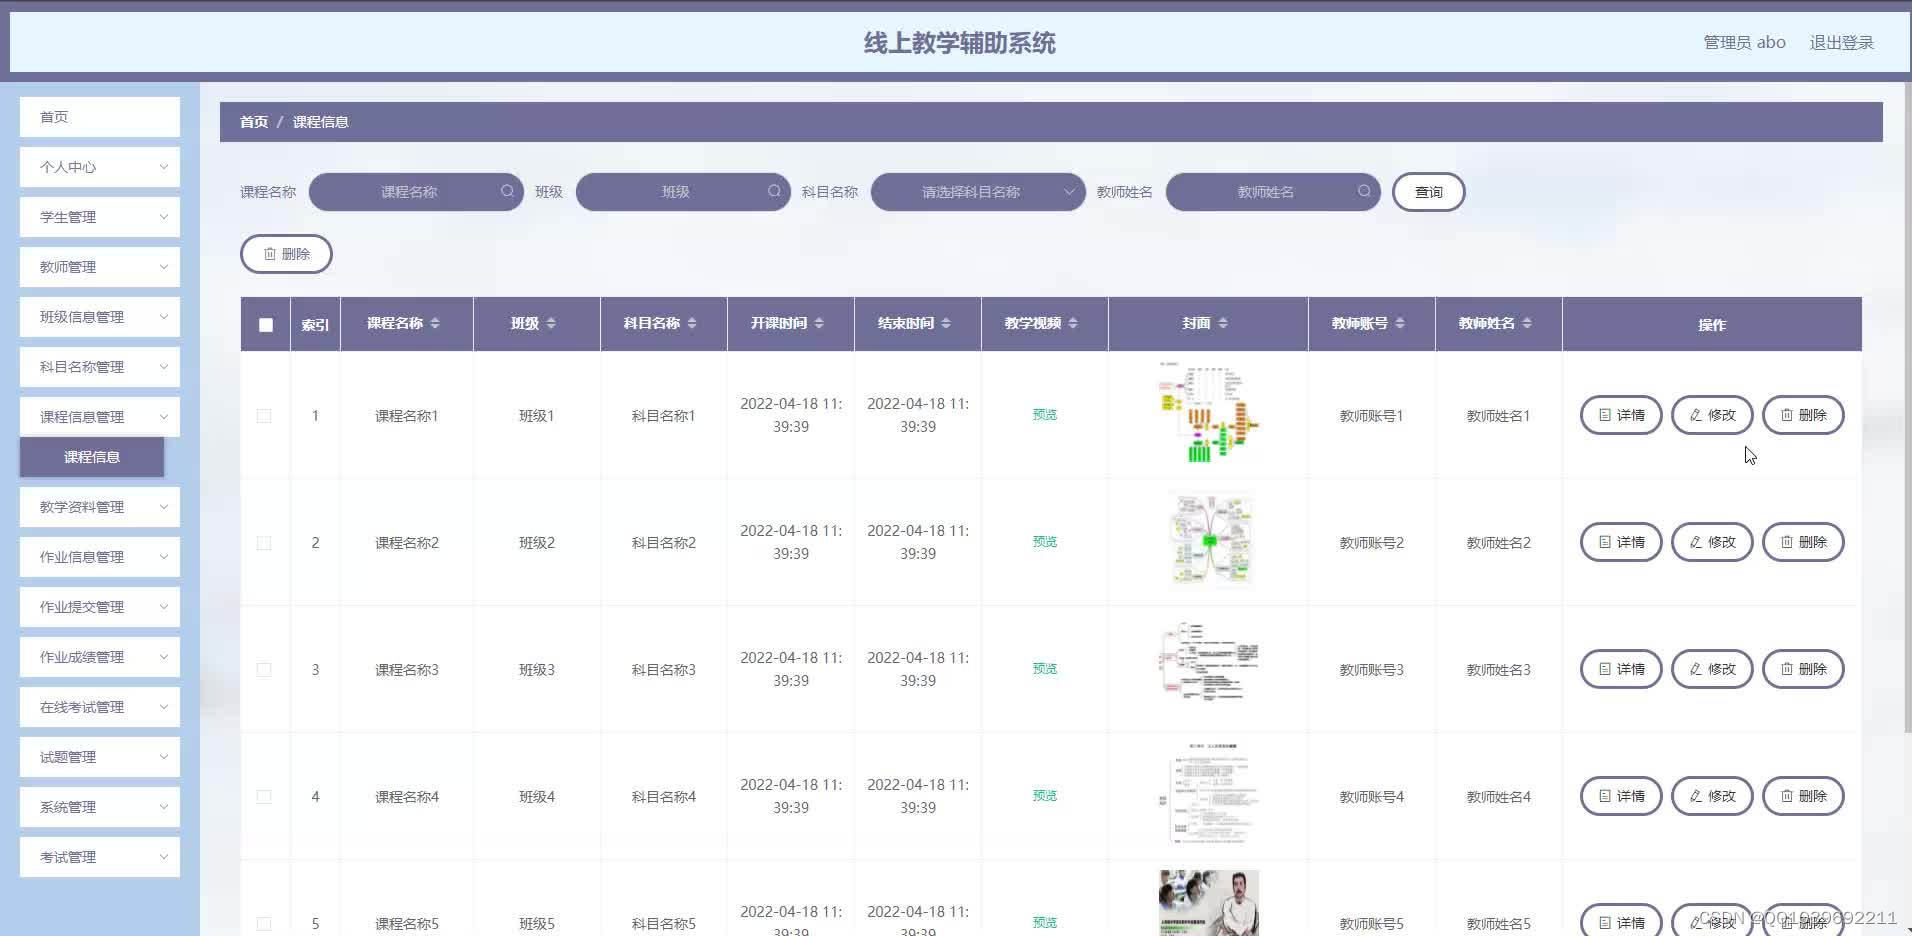The height and width of the screenshot is (936, 1912).
Task: Click 修改 for 课程名称4 row
Action: click(1712, 796)
